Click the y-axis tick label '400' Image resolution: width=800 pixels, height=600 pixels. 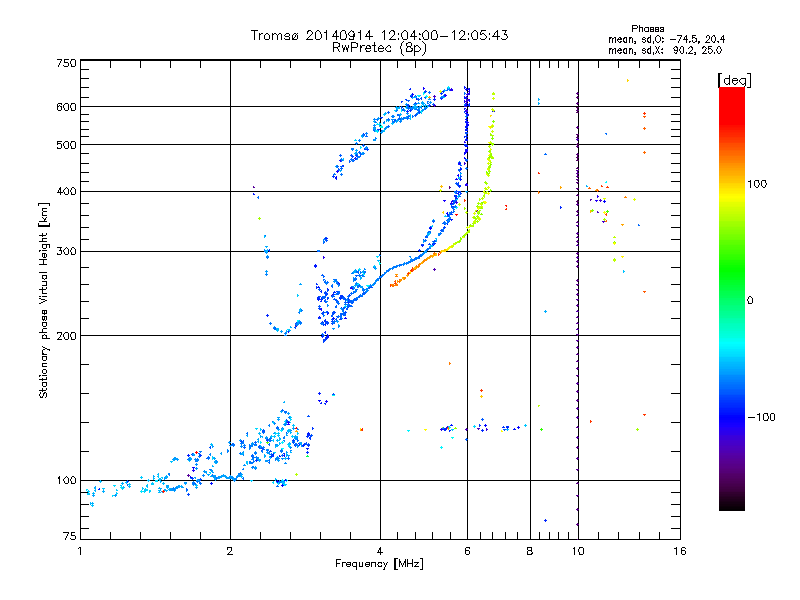coord(67,192)
